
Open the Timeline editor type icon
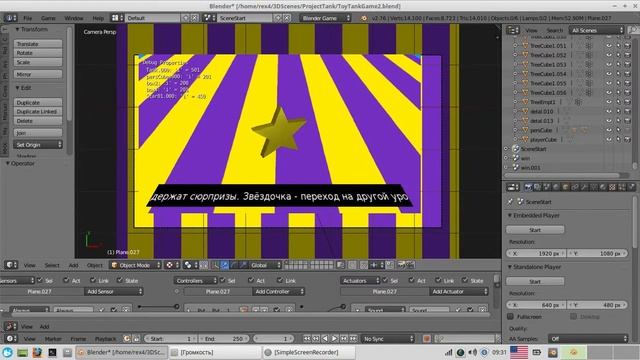(10, 339)
